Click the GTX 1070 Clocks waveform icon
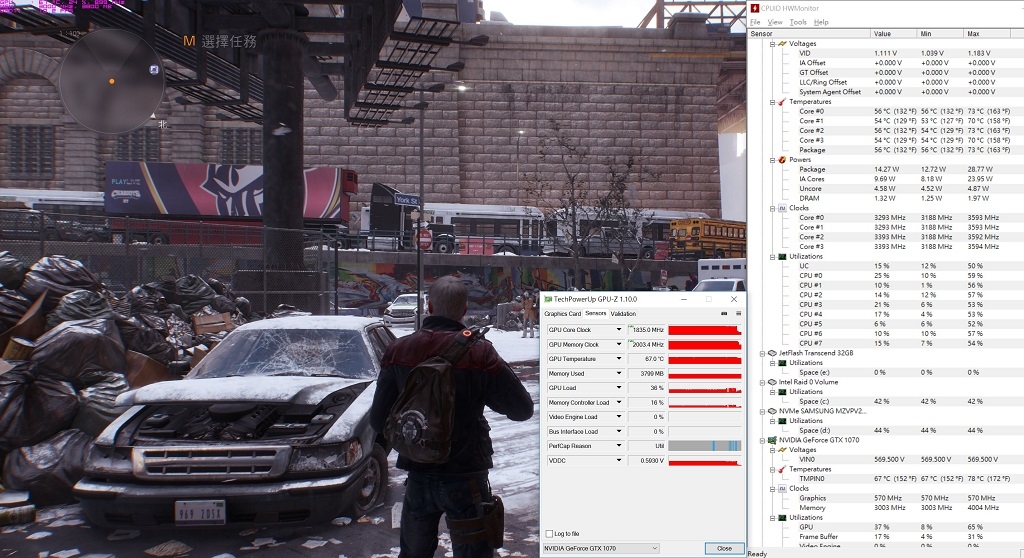This screenshot has width=1024, height=558. coord(782,489)
